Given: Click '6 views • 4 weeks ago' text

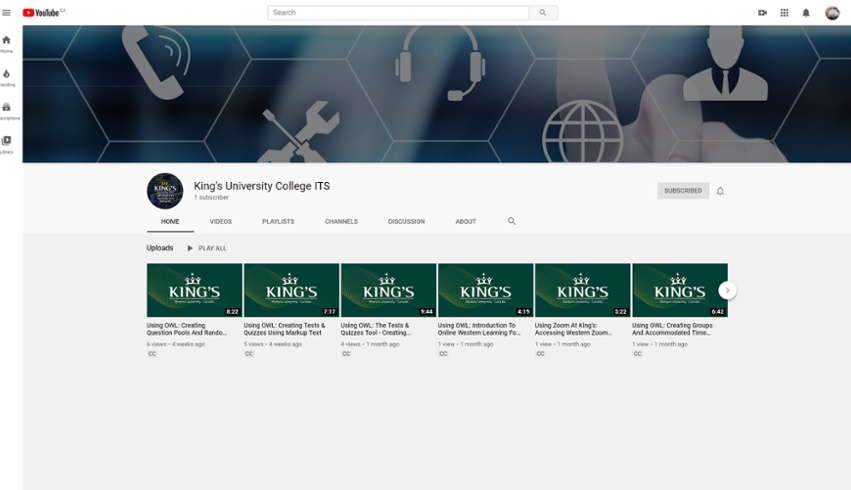Looking at the screenshot, I should (x=176, y=344).
